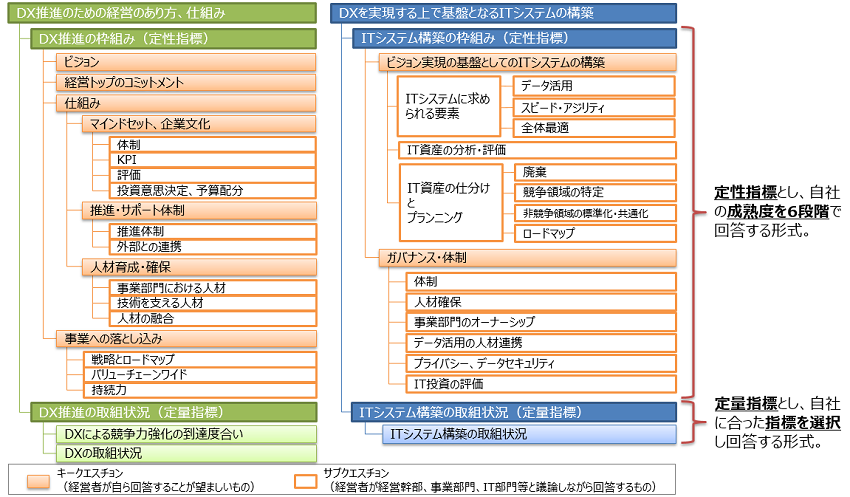Select '投資意思決定、予算配分' box
Viewport: 850px width, 497px height.
pos(212,190)
